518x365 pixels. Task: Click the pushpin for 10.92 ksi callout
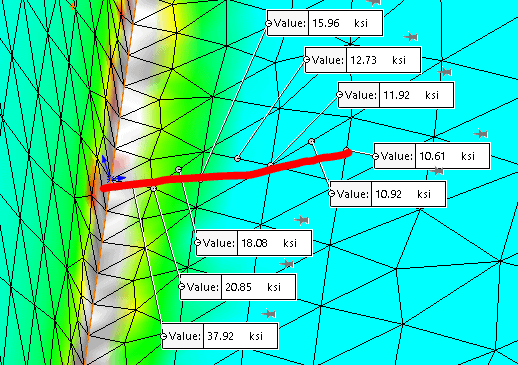click(x=436, y=171)
